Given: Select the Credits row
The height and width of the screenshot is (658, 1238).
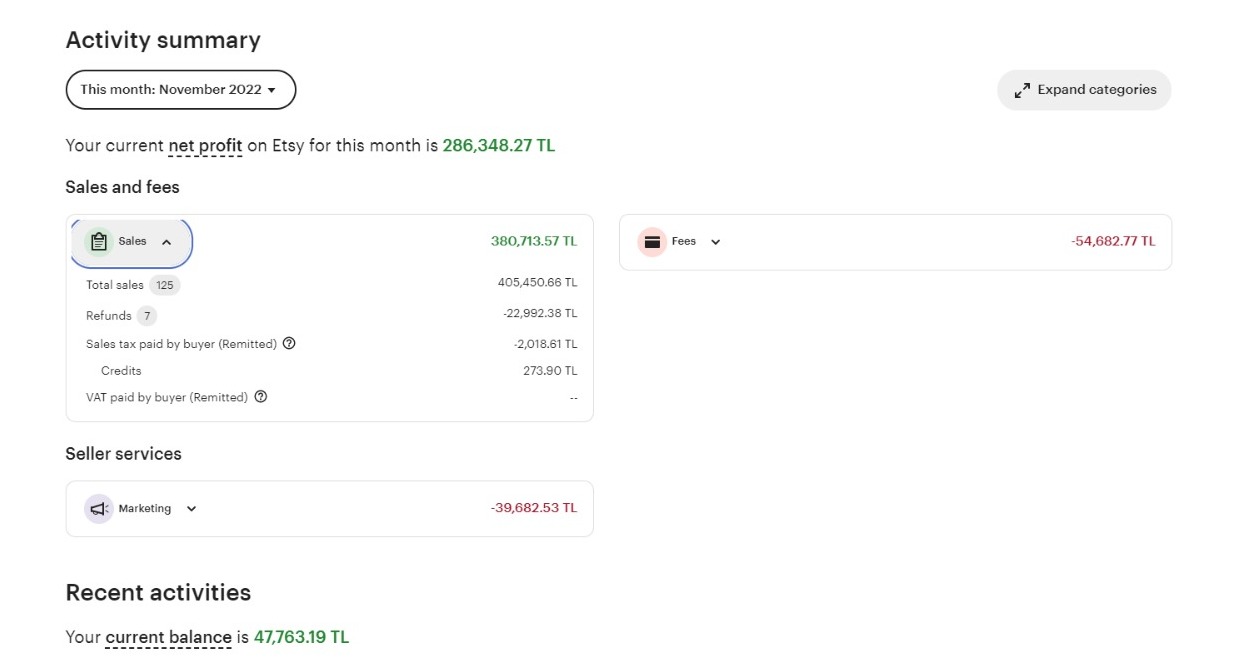Looking at the screenshot, I should point(331,371).
